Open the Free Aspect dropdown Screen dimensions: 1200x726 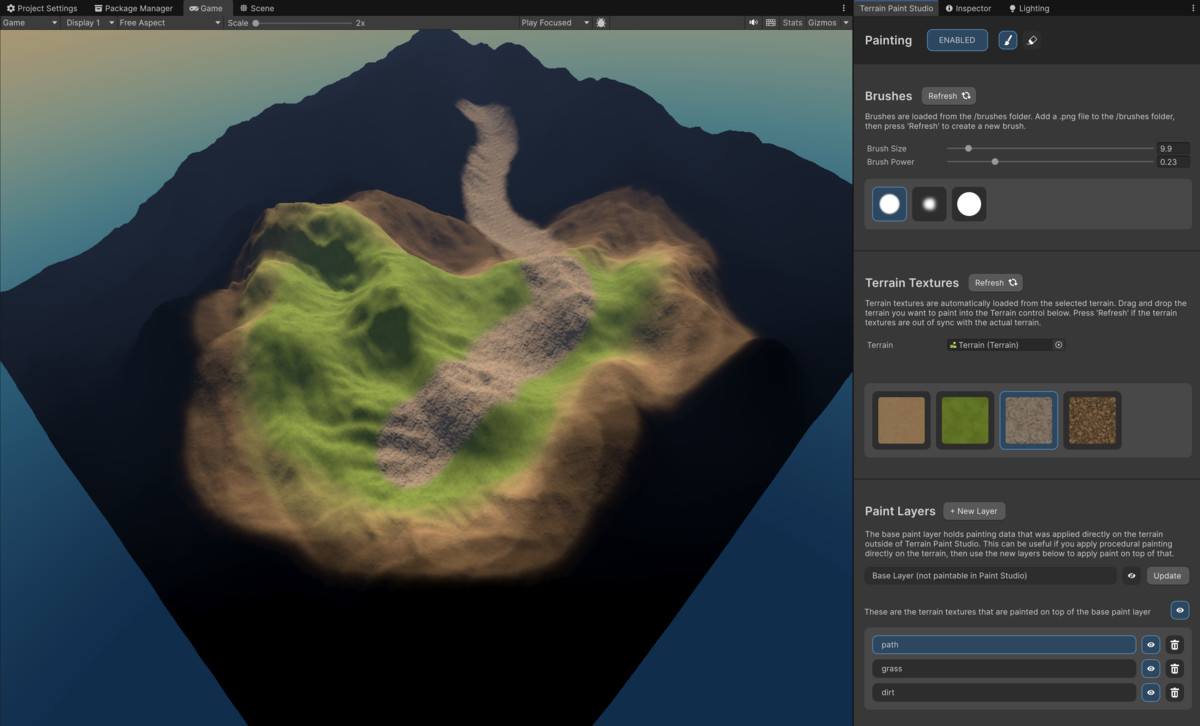coord(168,22)
